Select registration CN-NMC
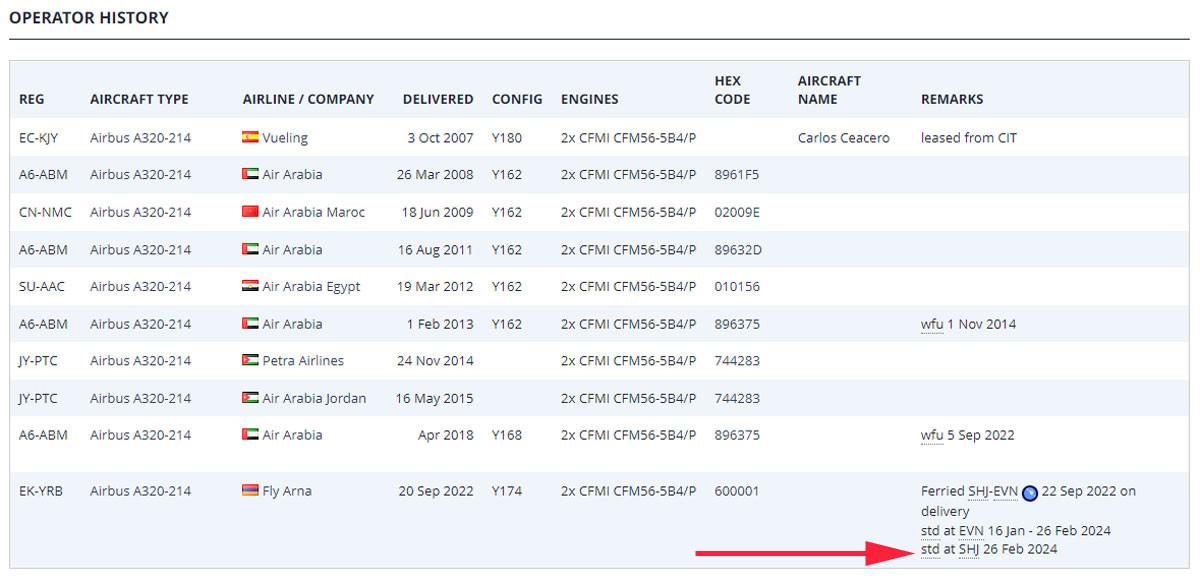Viewport: 1200px width, 579px height. pos(45,212)
